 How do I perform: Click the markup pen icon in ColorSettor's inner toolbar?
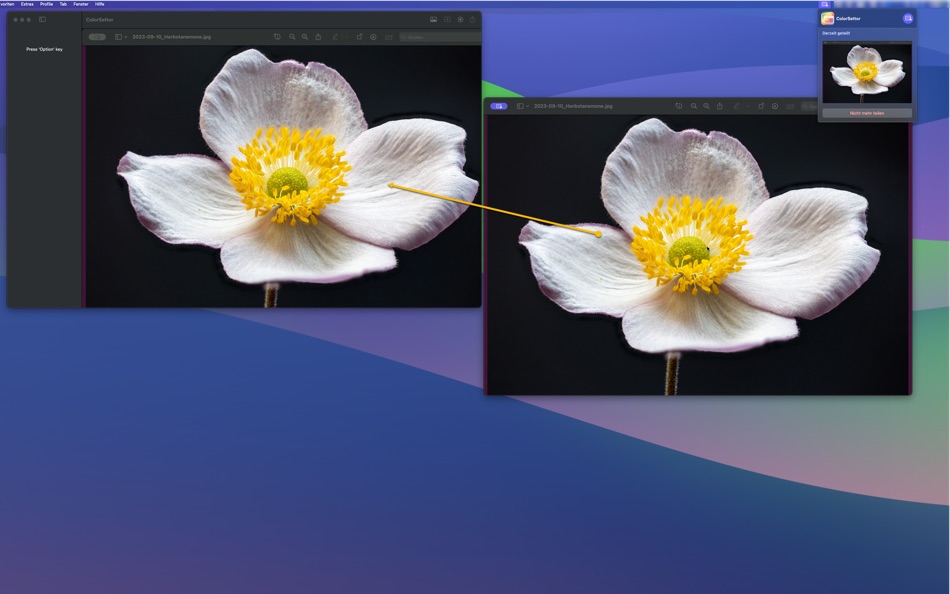point(334,37)
